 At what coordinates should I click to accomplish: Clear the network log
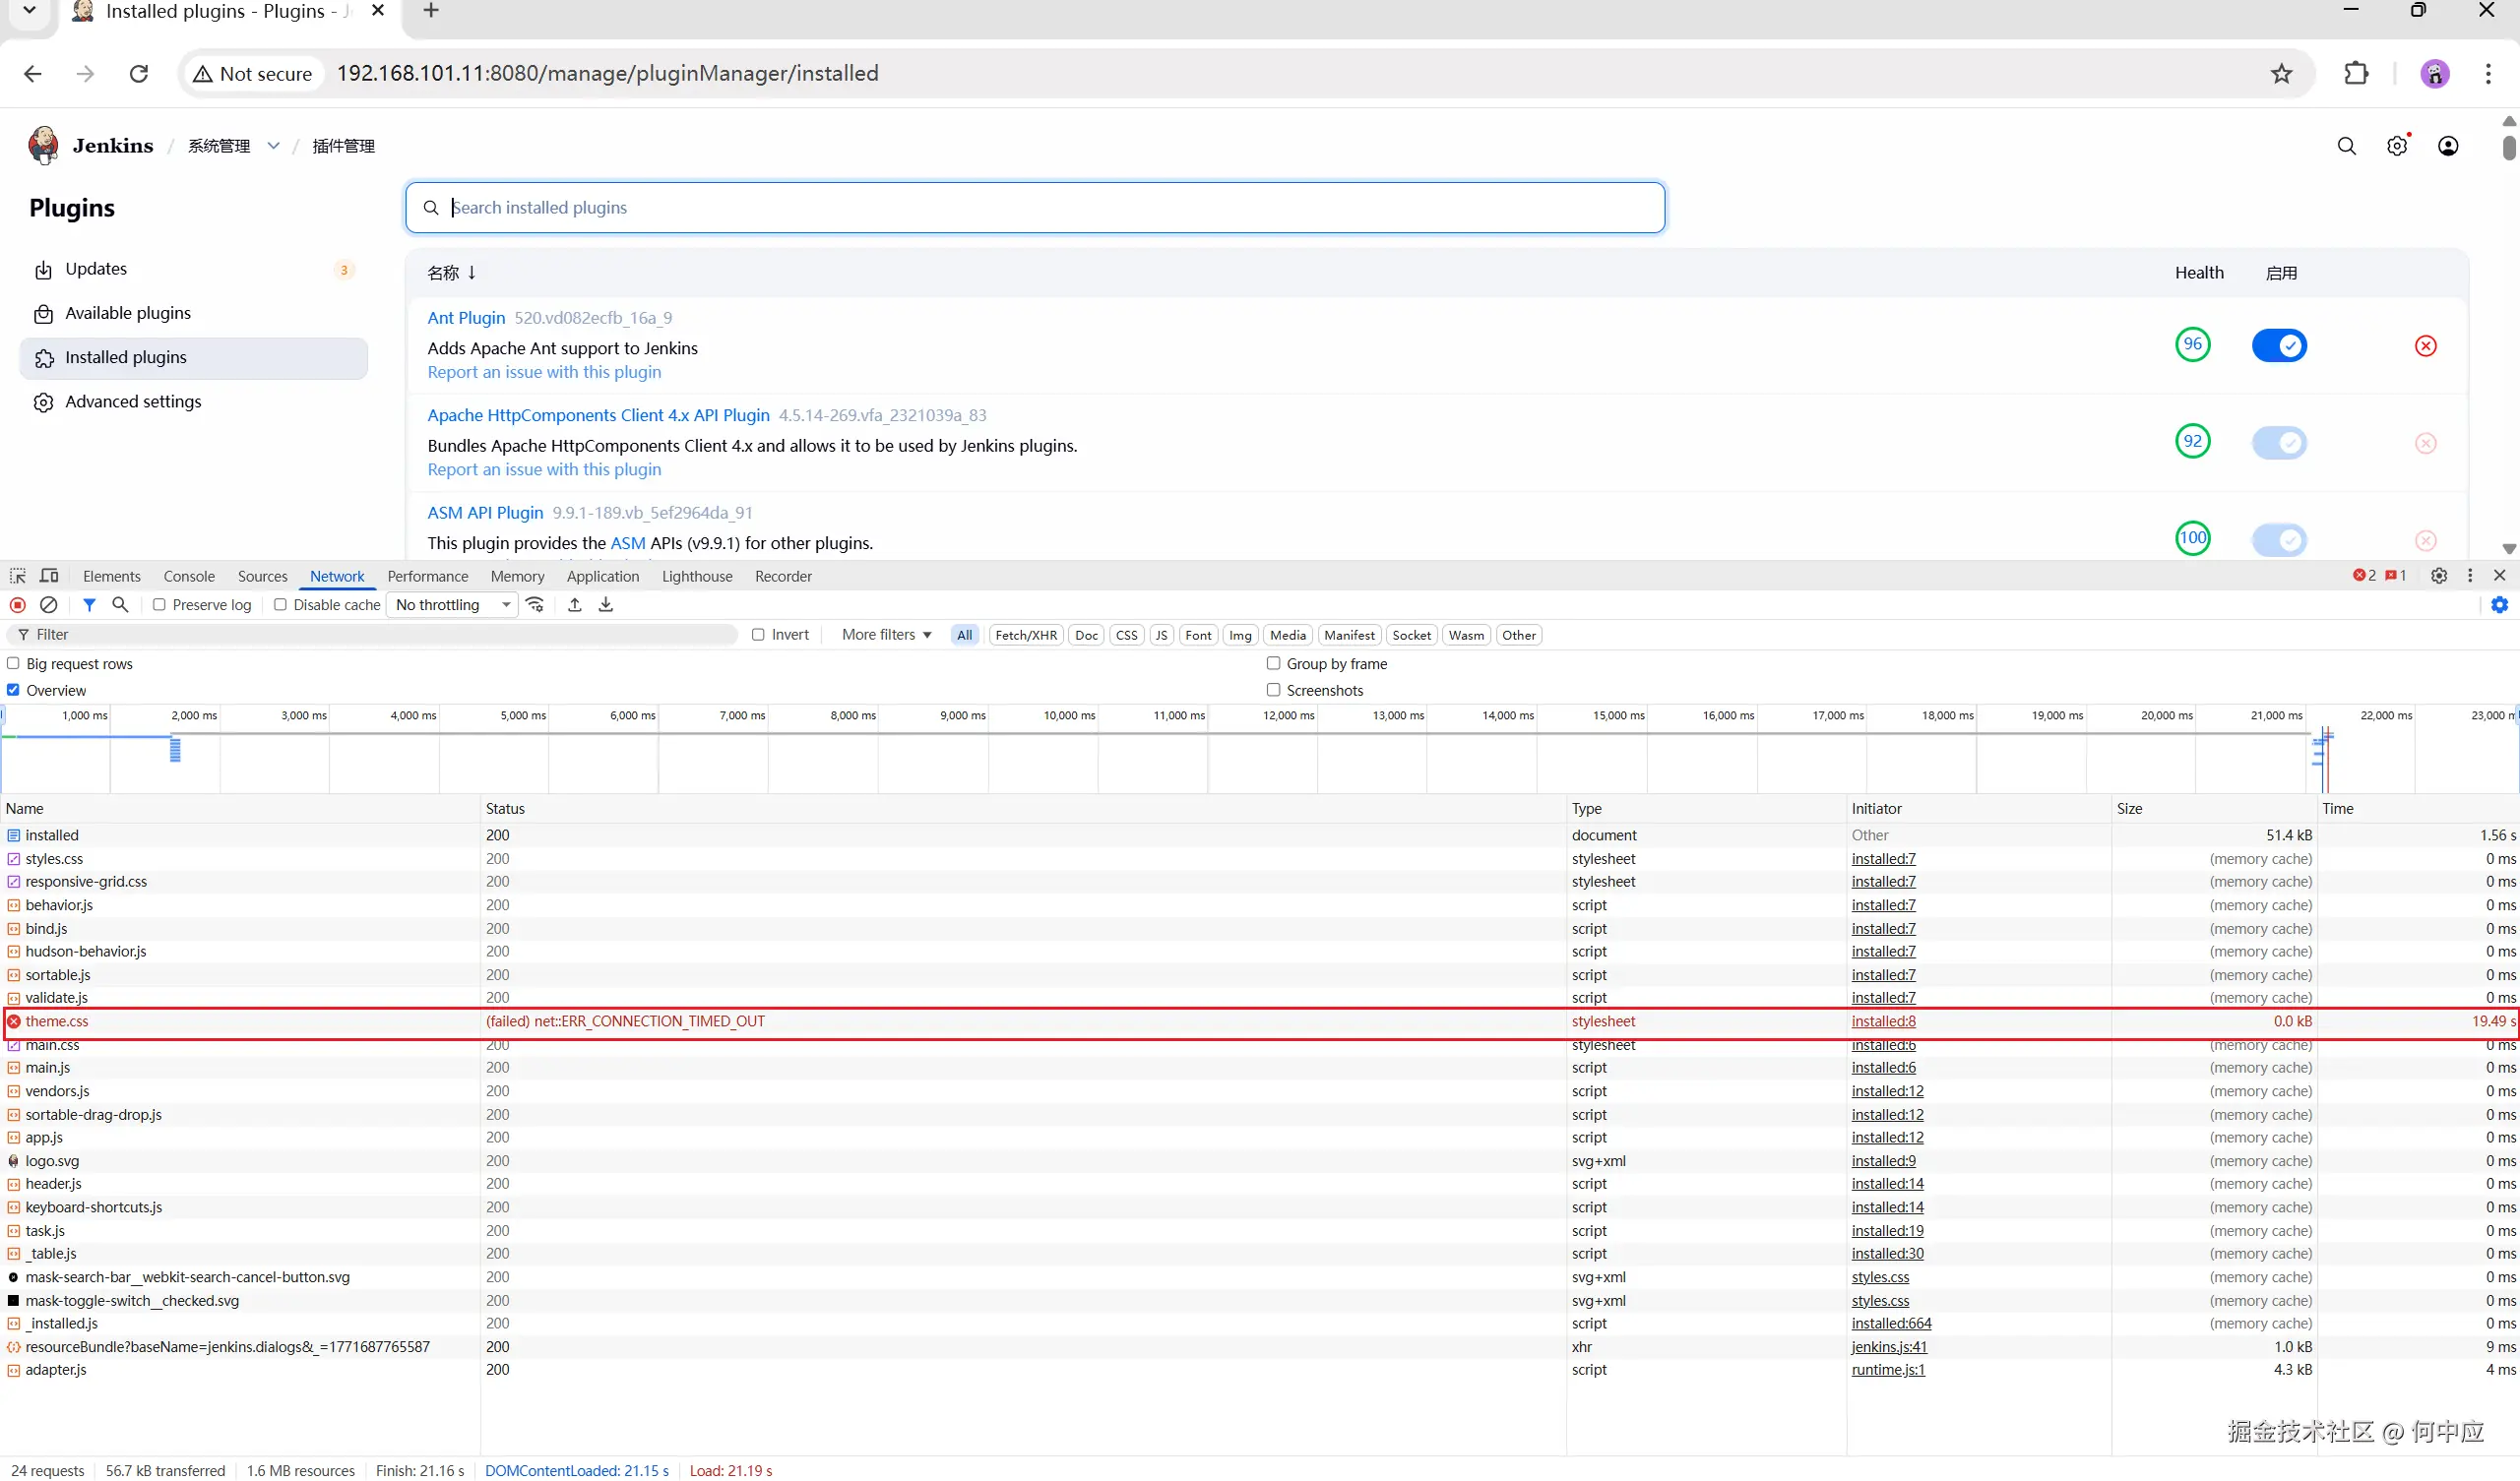pyautogui.click(x=48, y=605)
